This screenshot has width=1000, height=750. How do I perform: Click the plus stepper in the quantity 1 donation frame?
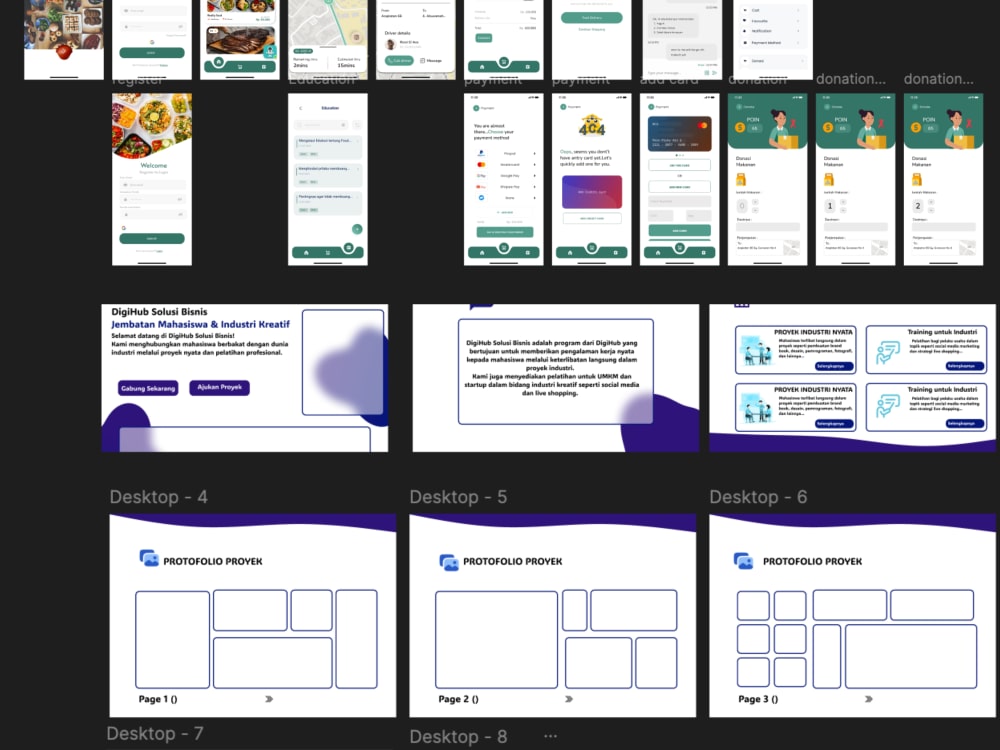(x=843, y=202)
